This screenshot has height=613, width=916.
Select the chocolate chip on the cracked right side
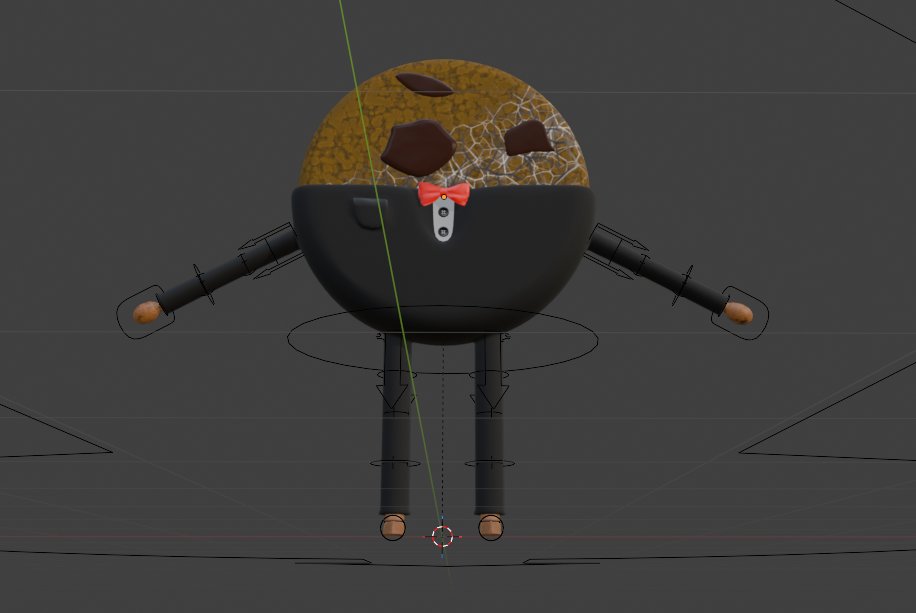(x=528, y=138)
